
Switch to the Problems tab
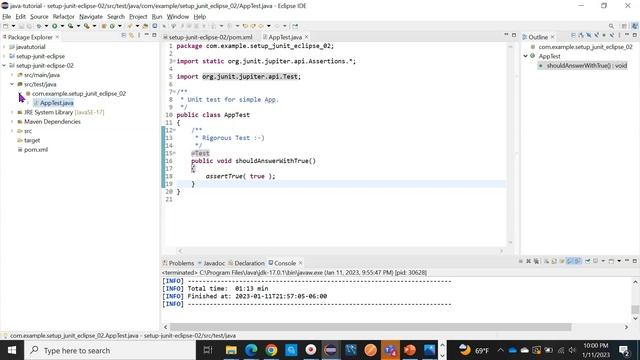click(x=178, y=263)
